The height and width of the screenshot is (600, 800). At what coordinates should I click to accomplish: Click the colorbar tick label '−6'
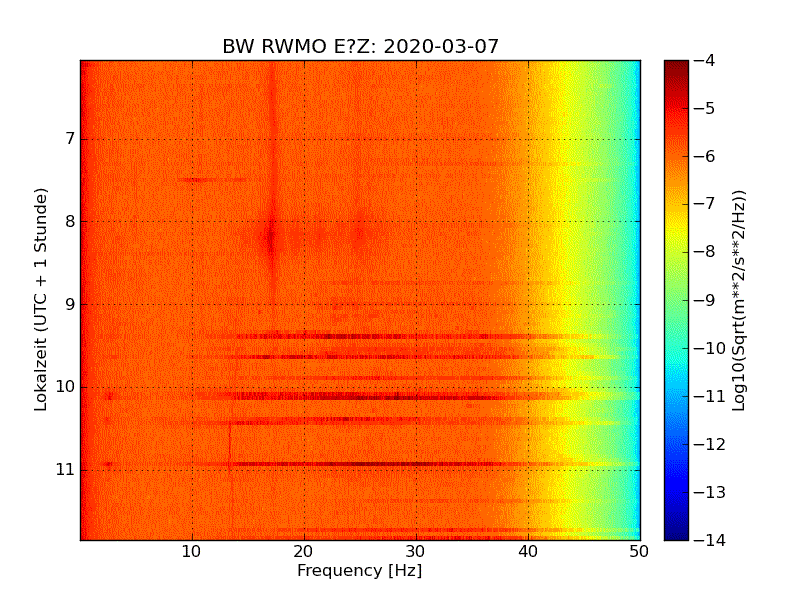click(x=705, y=156)
